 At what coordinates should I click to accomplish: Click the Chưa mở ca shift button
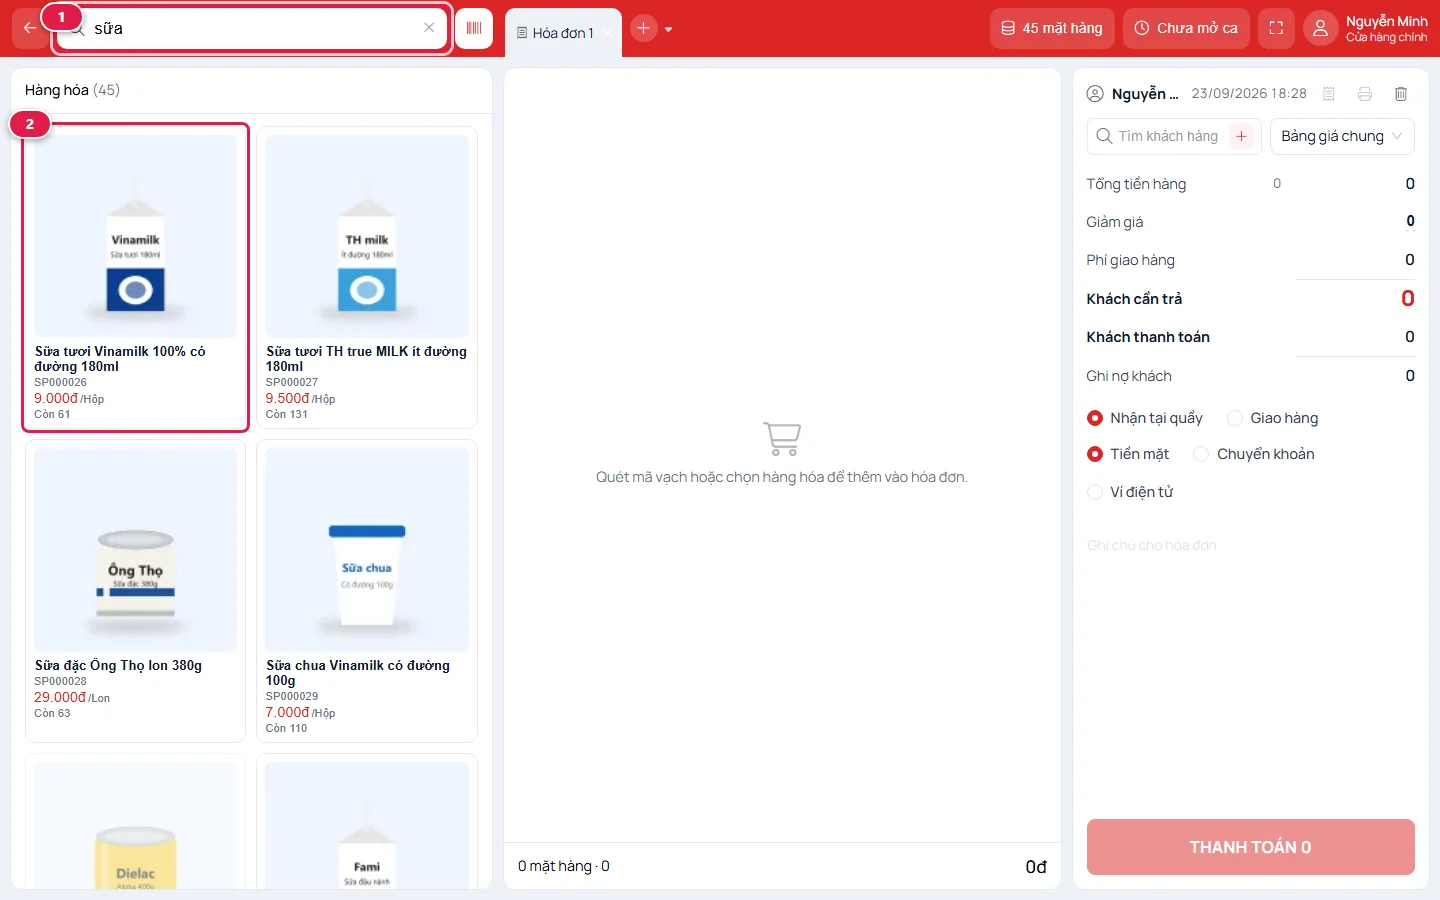[1186, 28]
